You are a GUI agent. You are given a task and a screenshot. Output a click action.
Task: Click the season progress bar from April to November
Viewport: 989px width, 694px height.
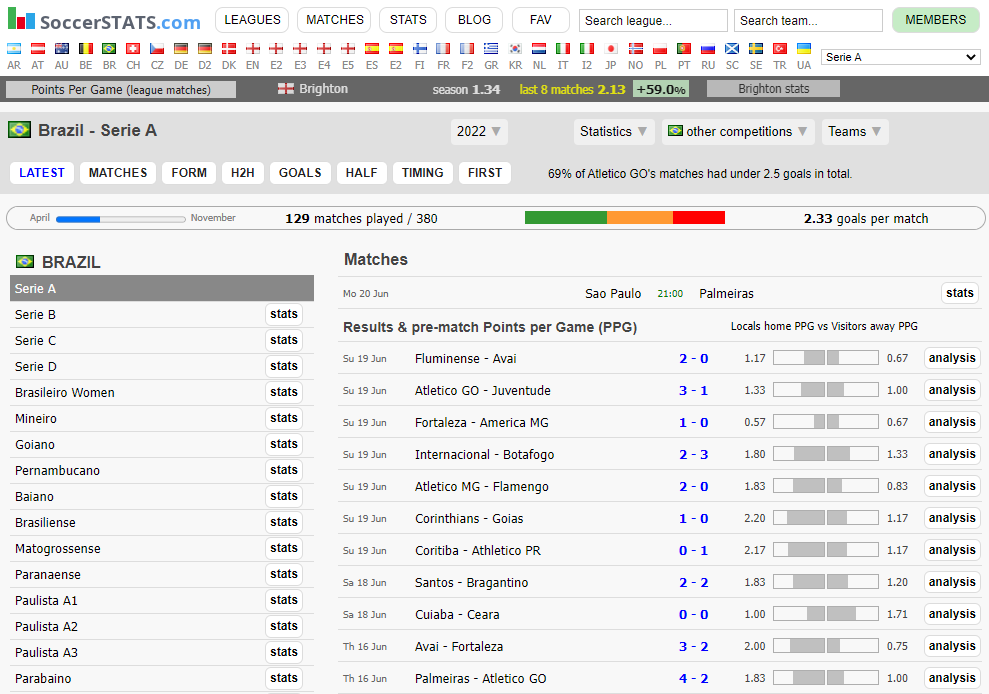coord(120,219)
